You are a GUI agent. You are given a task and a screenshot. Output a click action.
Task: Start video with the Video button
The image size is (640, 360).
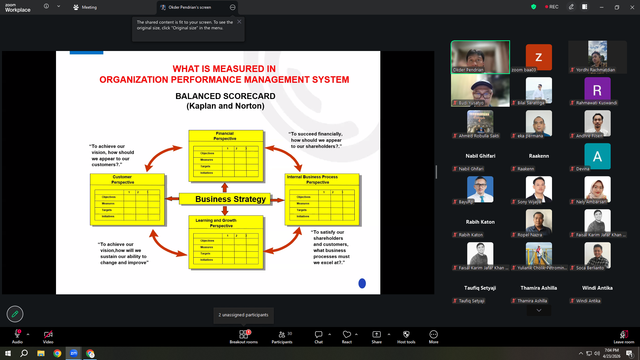48,337
